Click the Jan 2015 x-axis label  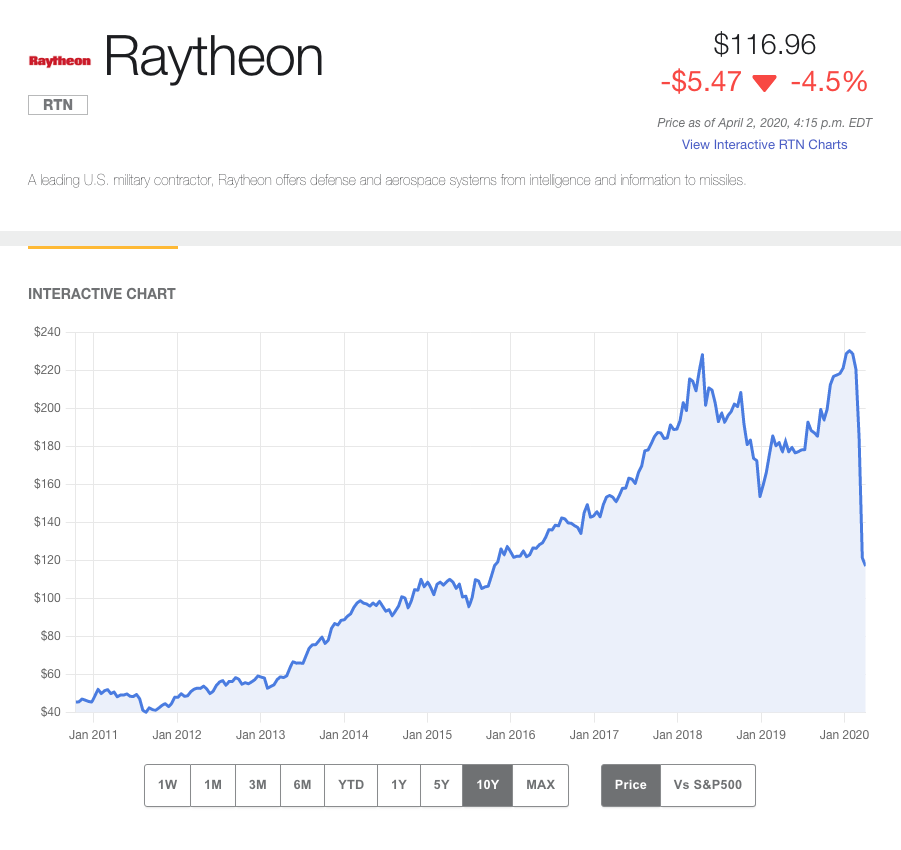click(427, 735)
